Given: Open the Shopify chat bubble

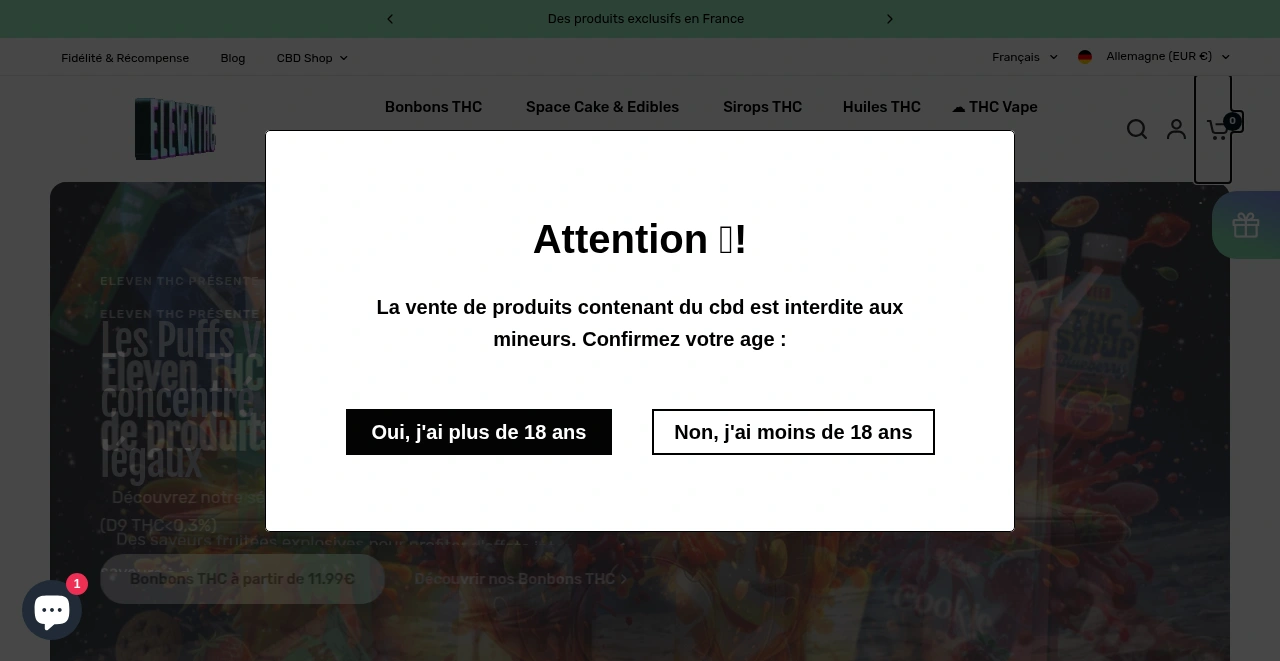Looking at the screenshot, I should [x=52, y=609].
